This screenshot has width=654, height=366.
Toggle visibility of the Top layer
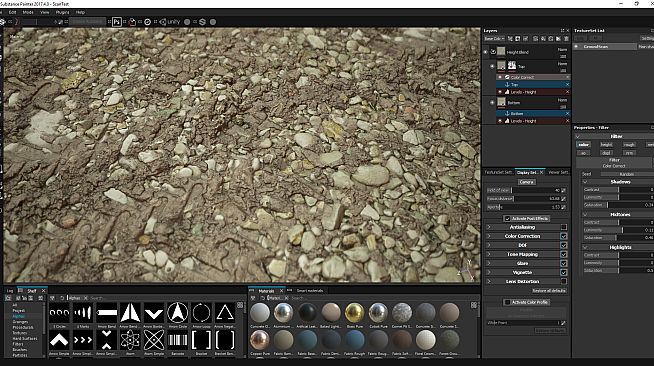(x=492, y=66)
